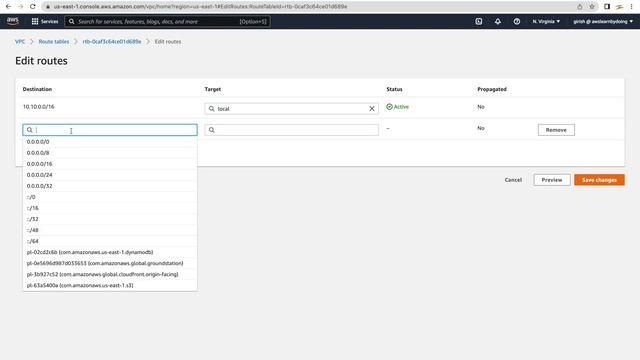Open the Chrome three-dot menu
Viewport: 640px width, 360px height.
coord(631,7)
